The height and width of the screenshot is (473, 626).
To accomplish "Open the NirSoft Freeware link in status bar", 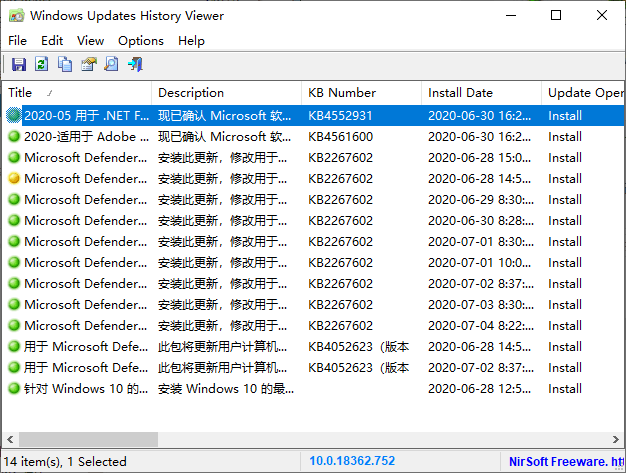I will point(566,462).
